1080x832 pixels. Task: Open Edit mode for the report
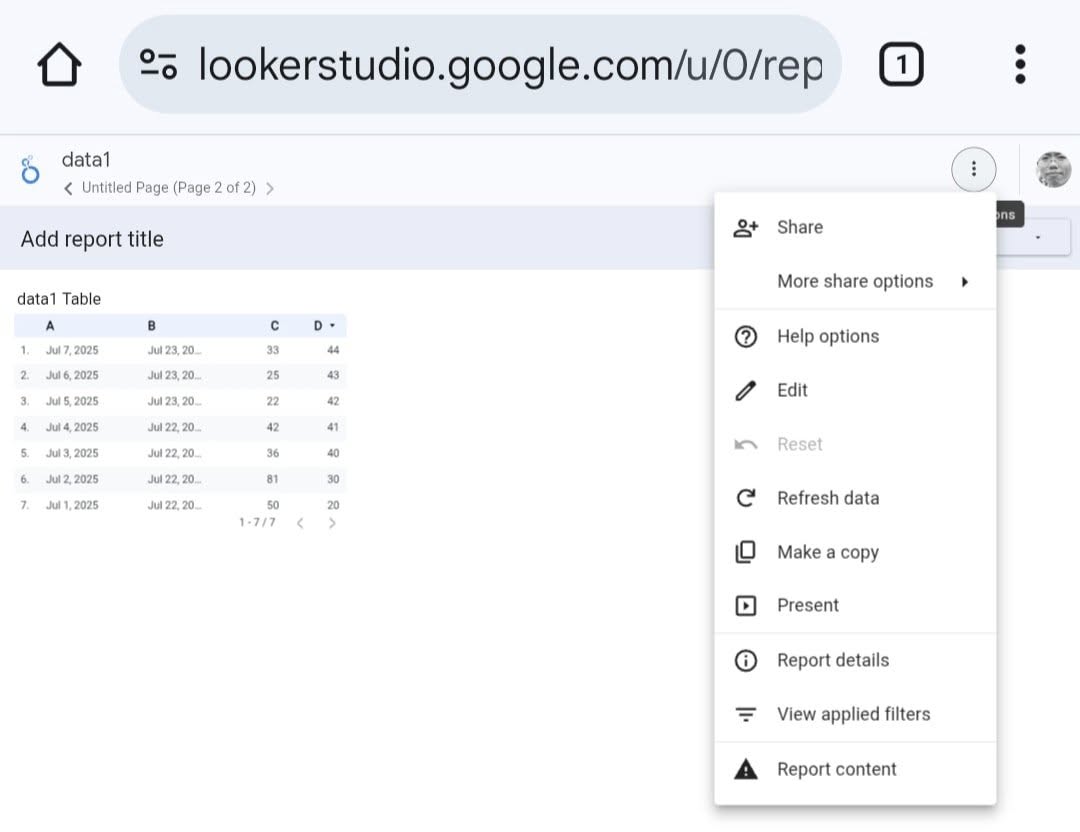792,390
